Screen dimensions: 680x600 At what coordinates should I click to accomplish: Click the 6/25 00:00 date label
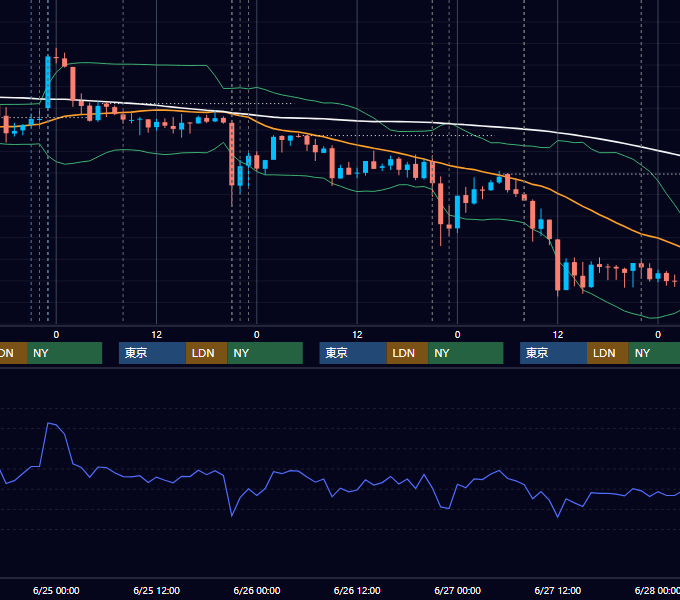(x=56, y=590)
